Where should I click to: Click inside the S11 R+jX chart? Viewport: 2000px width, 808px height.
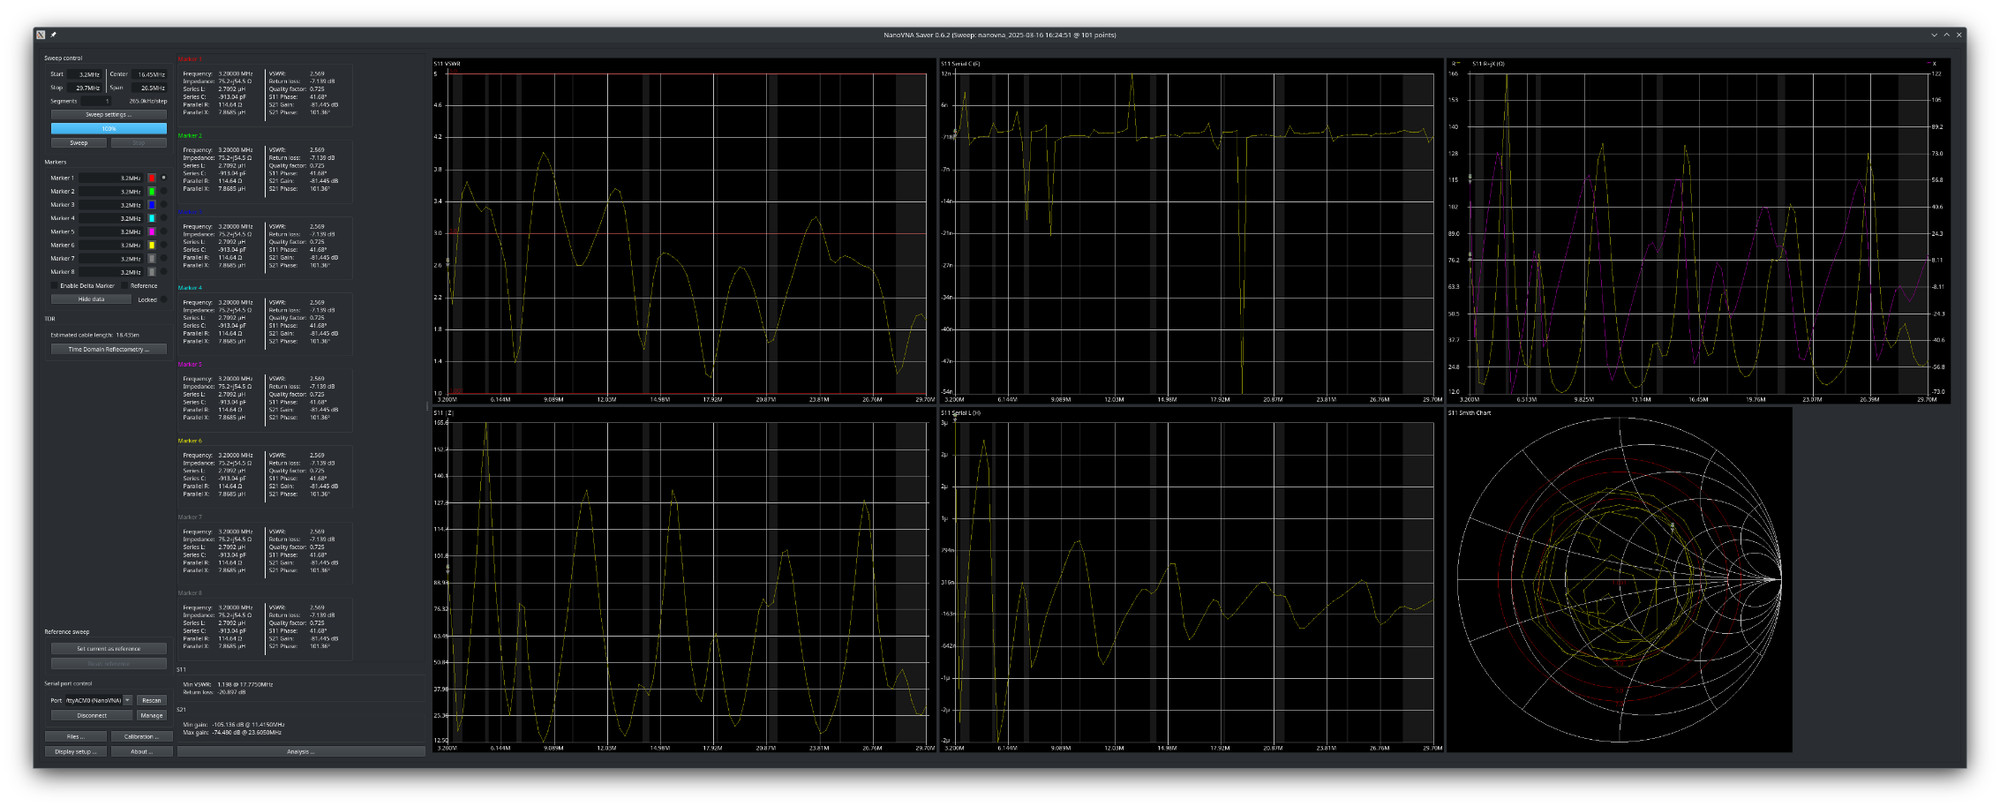click(1697, 232)
